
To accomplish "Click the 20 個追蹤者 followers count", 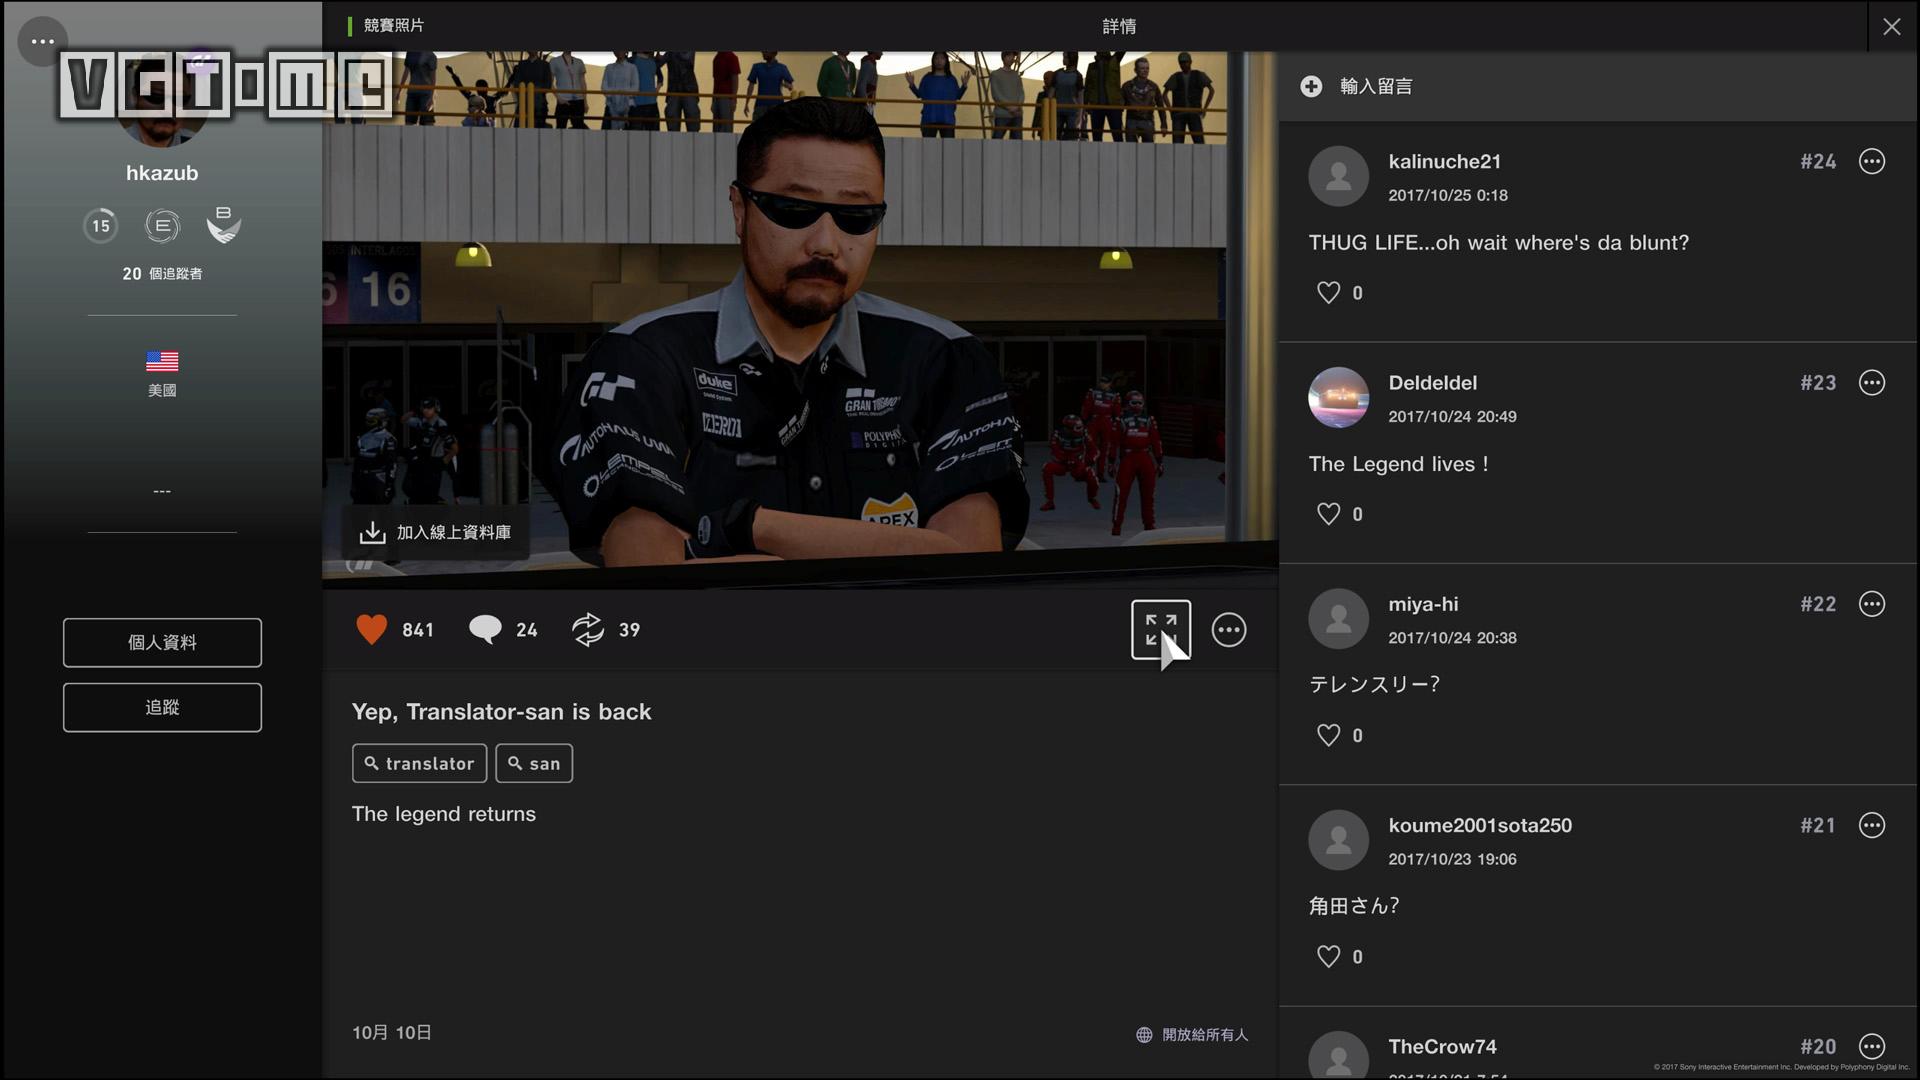I will tap(162, 274).
